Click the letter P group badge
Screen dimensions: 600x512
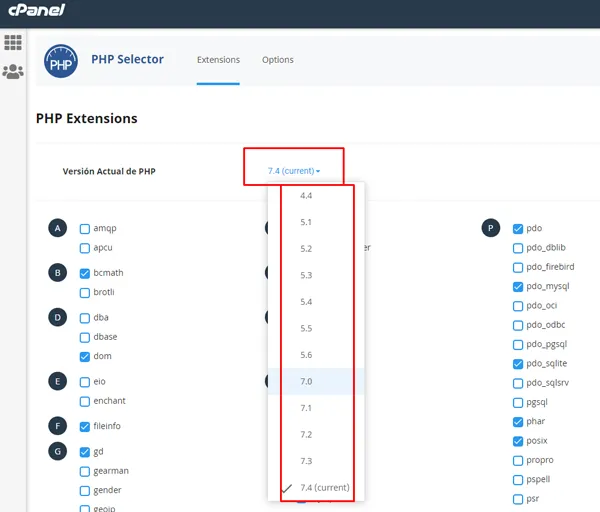coord(491,228)
